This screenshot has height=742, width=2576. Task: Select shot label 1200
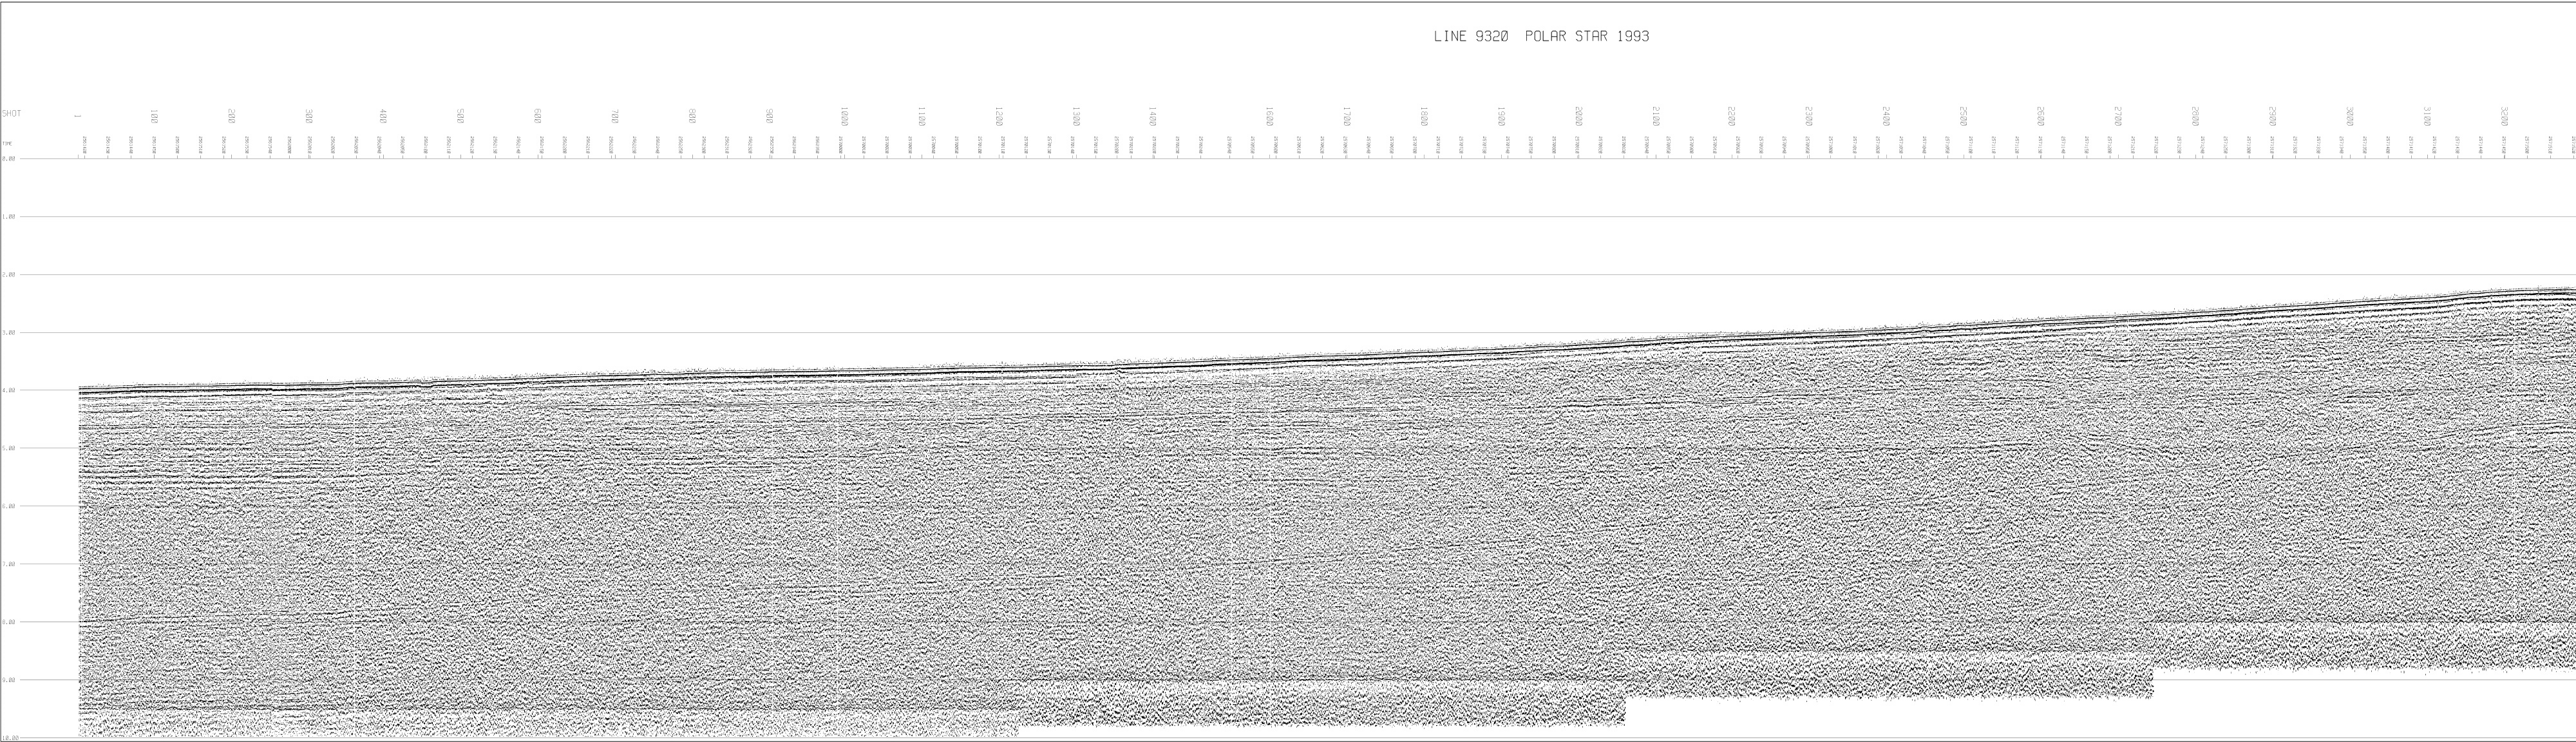tap(999, 116)
